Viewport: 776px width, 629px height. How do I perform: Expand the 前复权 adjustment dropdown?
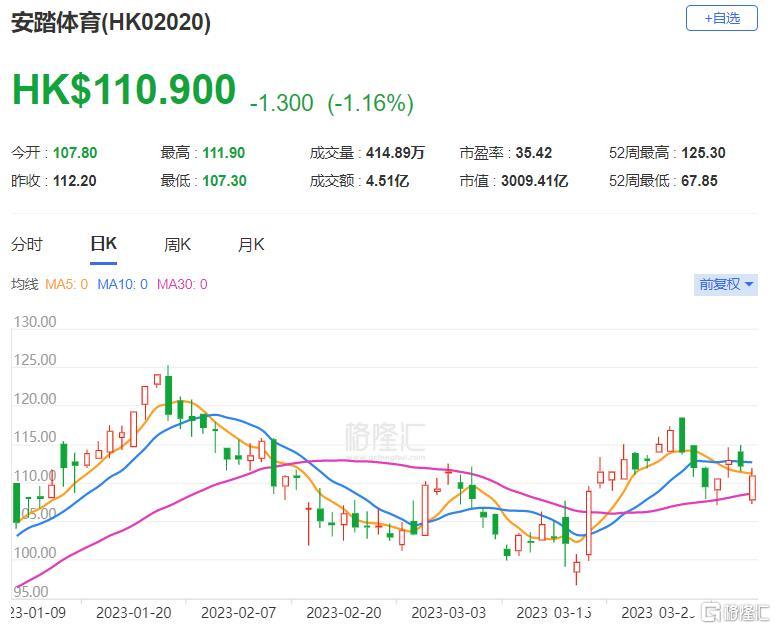726,285
